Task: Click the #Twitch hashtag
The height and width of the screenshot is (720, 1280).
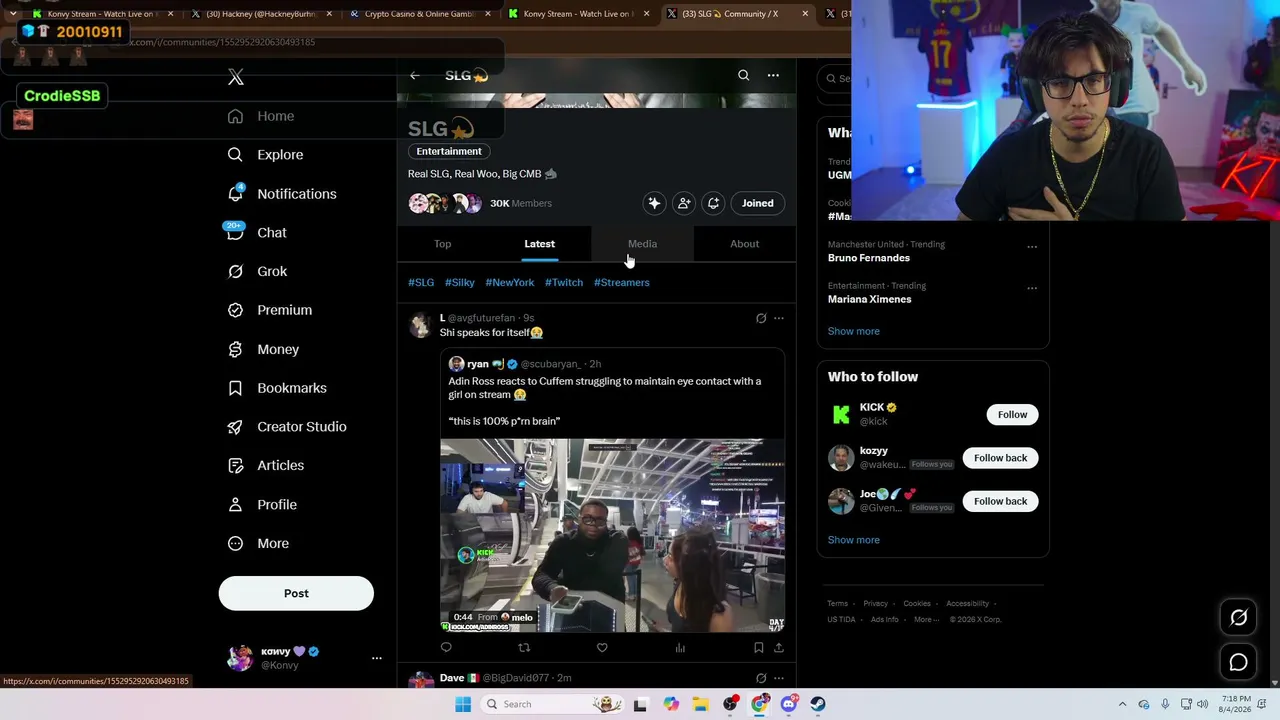Action: (564, 282)
